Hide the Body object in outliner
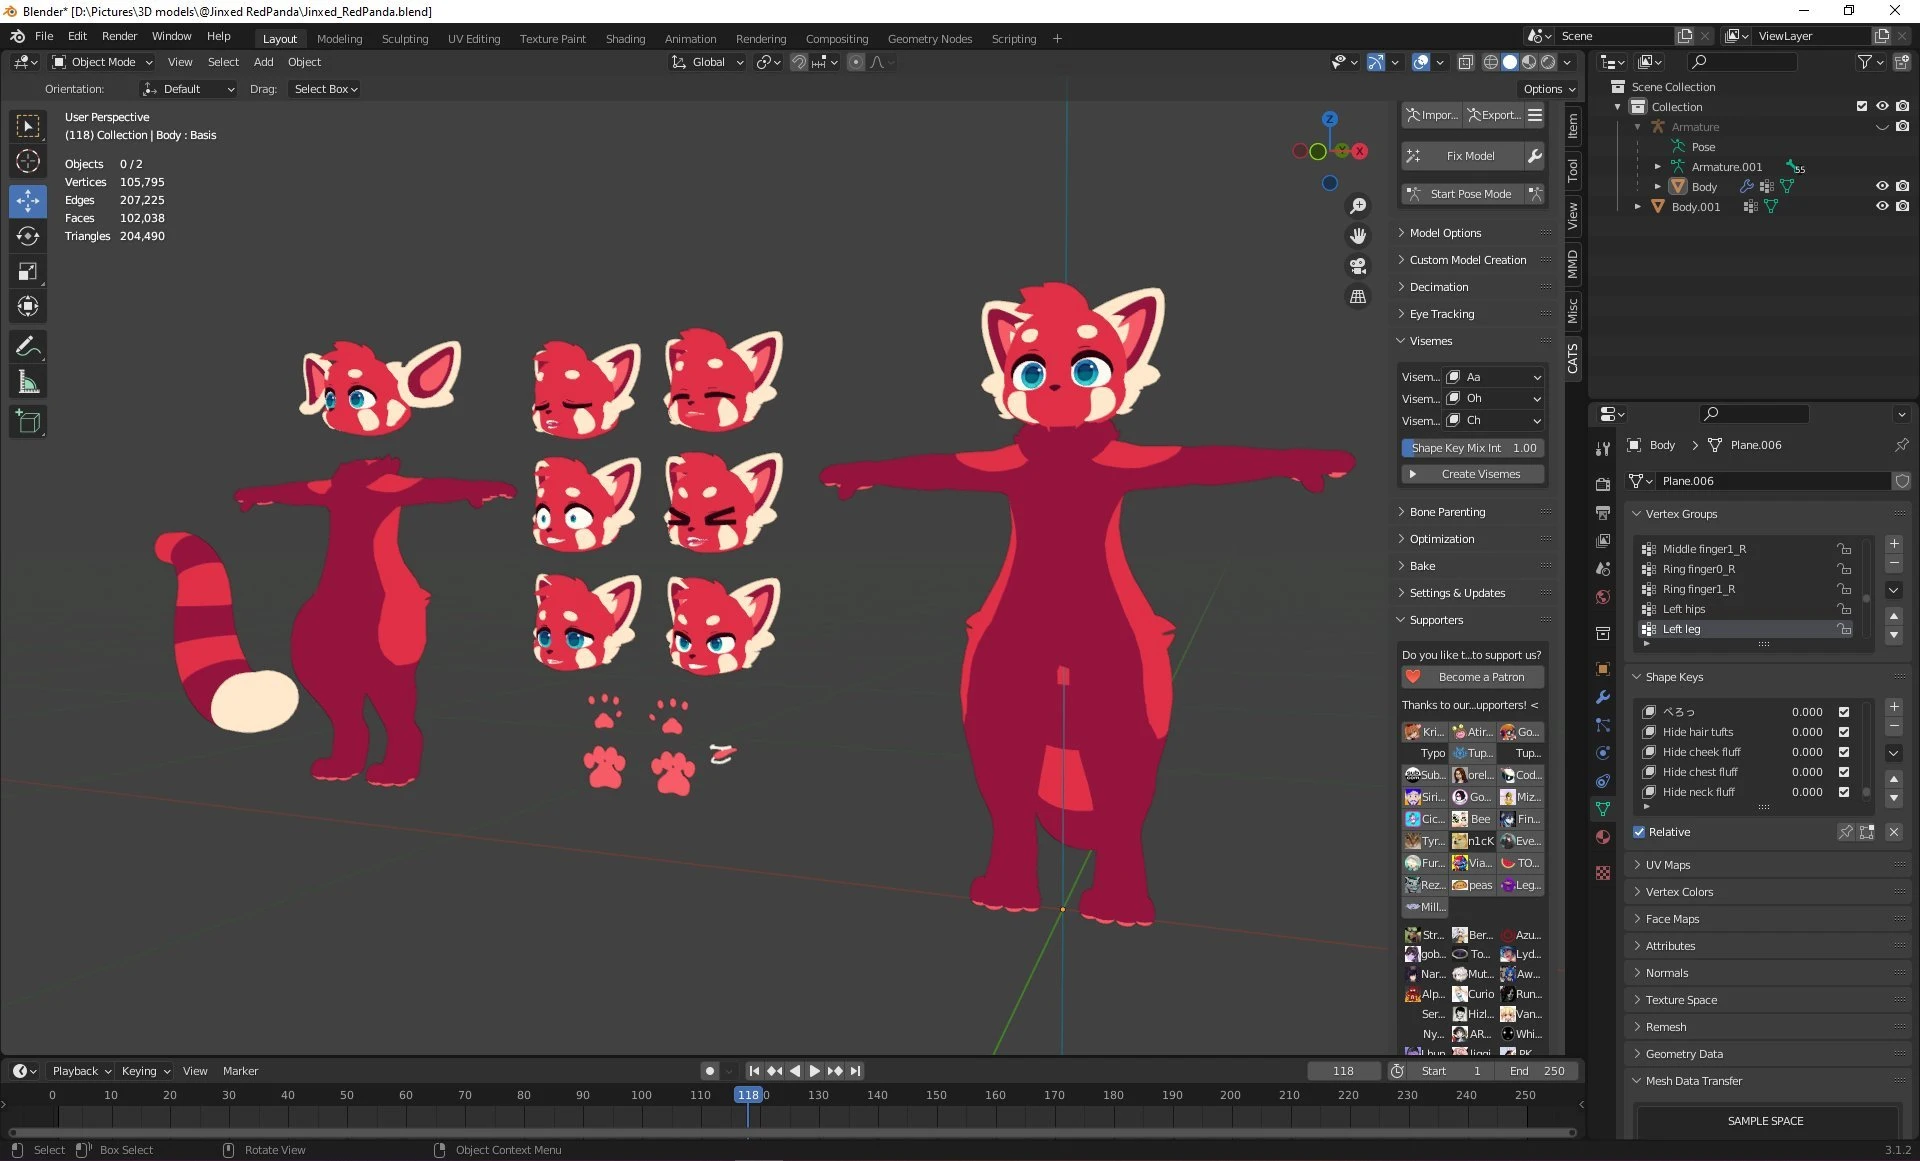Viewport: 1920px width, 1161px height. pyautogui.click(x=1882, y=186)
